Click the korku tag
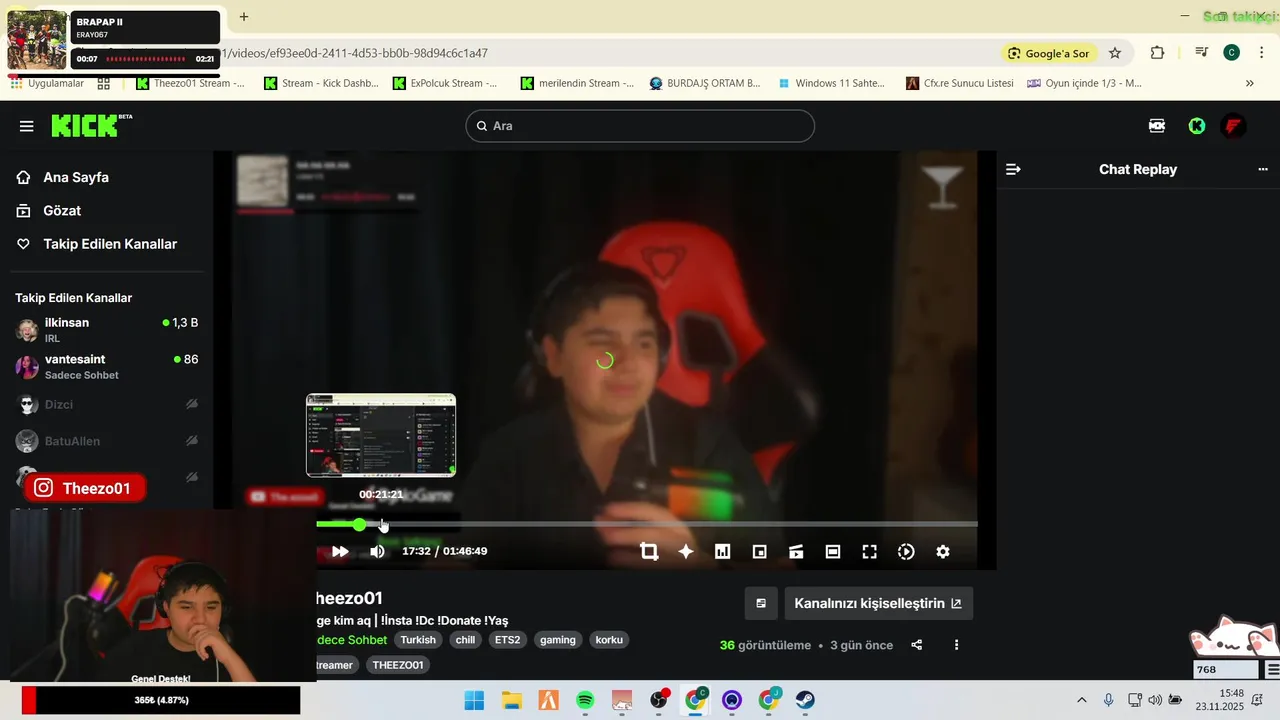1280x720 pixels. click(609, 640)
